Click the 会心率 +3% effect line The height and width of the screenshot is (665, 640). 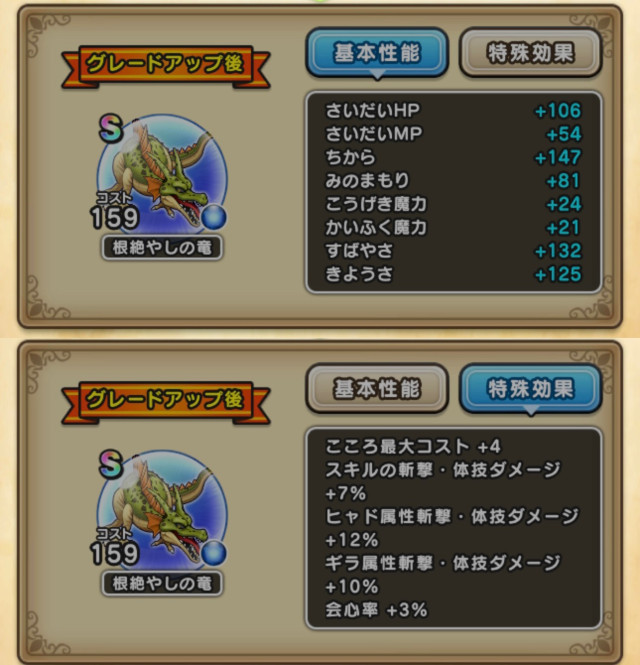point(376,610)
